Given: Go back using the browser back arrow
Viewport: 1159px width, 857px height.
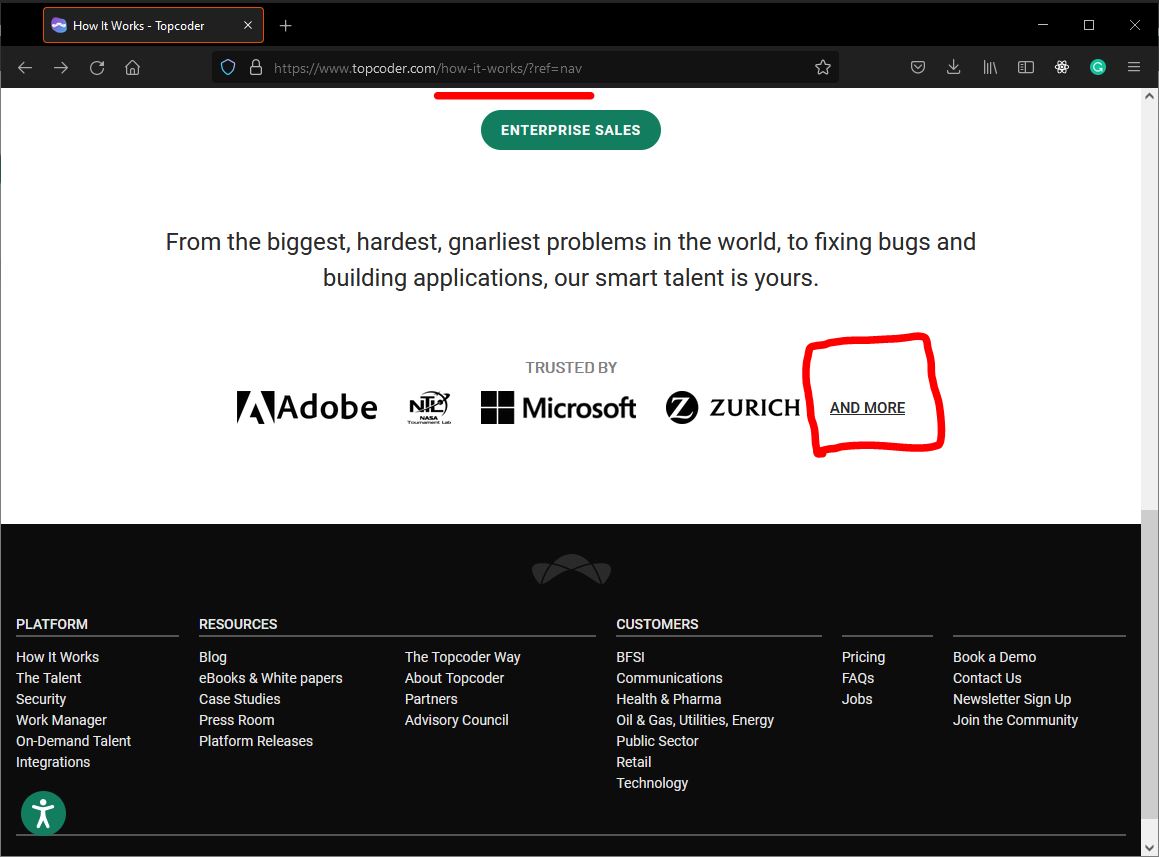Looking at the screenshot, I should (25, 68).
